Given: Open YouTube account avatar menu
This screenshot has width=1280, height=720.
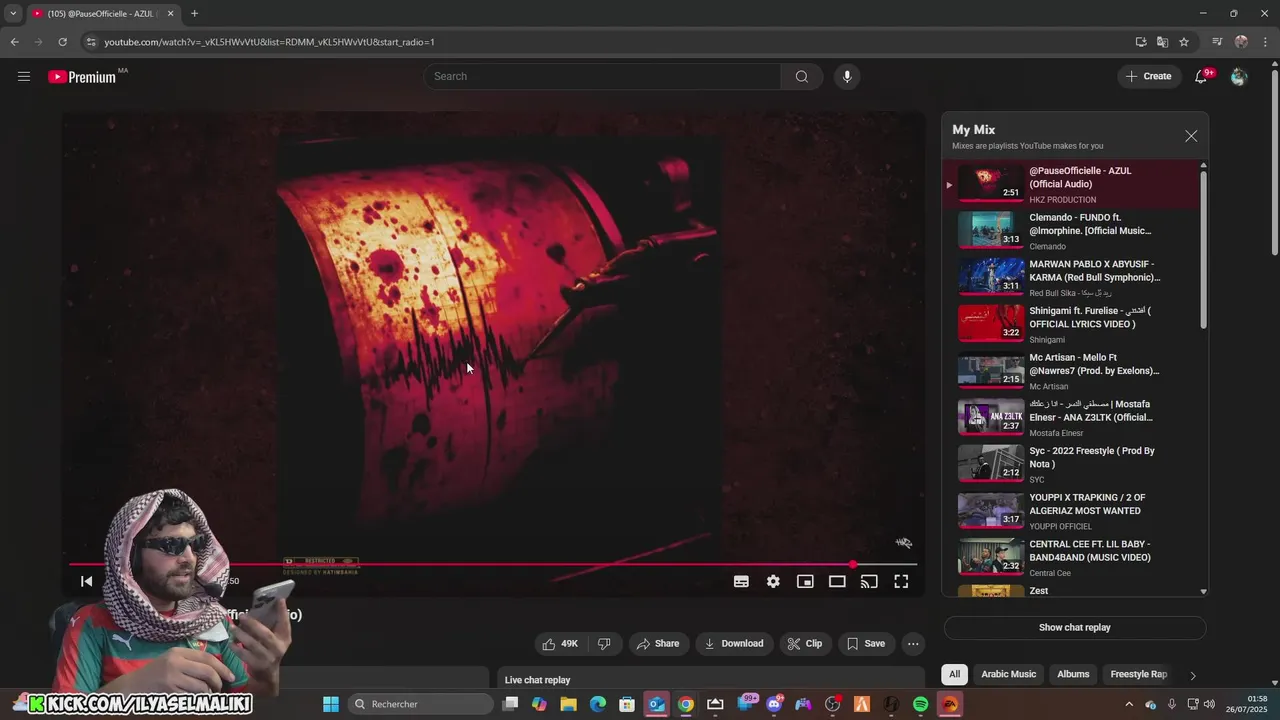Looking at the screenshot, I should (x=1239, y=76).
